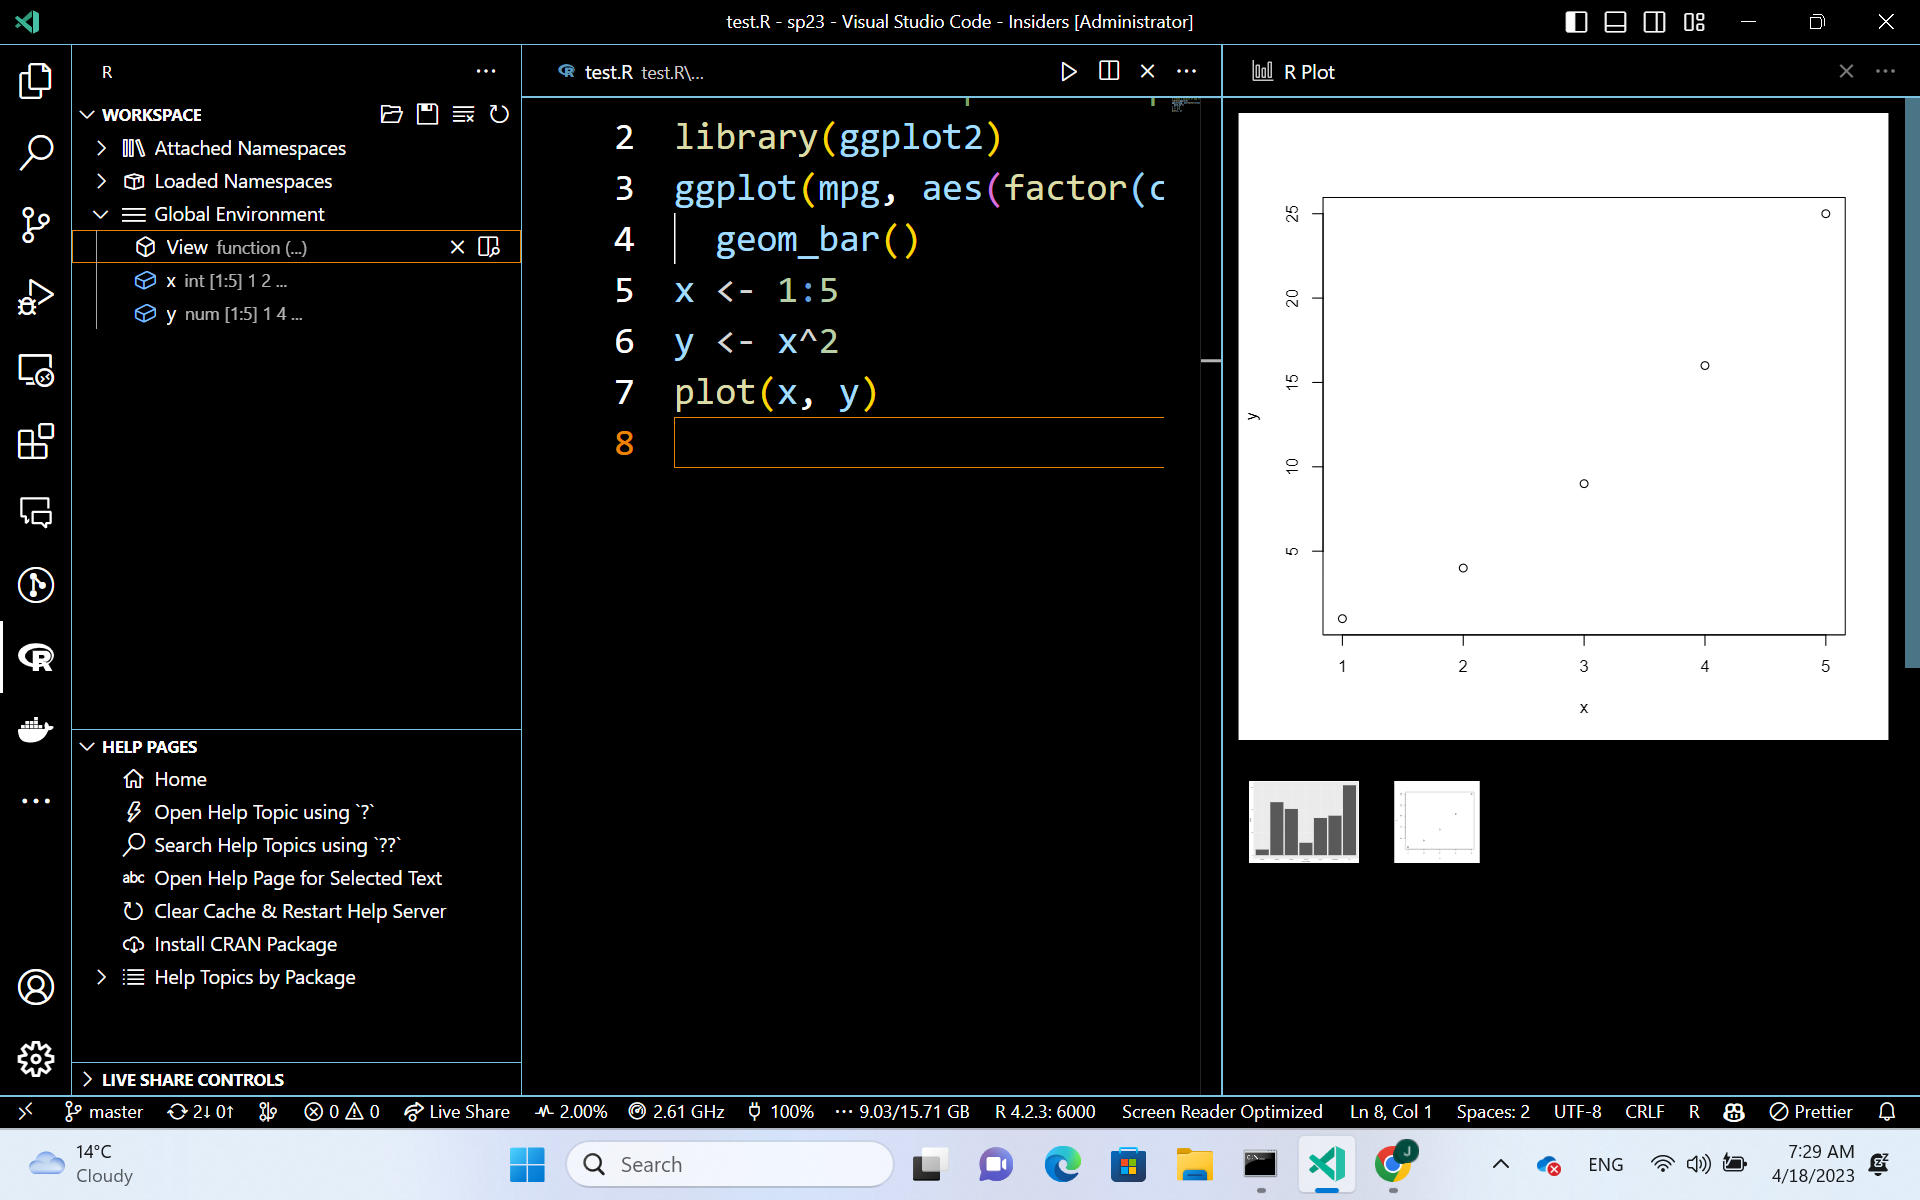The image size is (1920, 1200).
Task: Open the Docker sidebar icon
Action: (x=36, y=729)
